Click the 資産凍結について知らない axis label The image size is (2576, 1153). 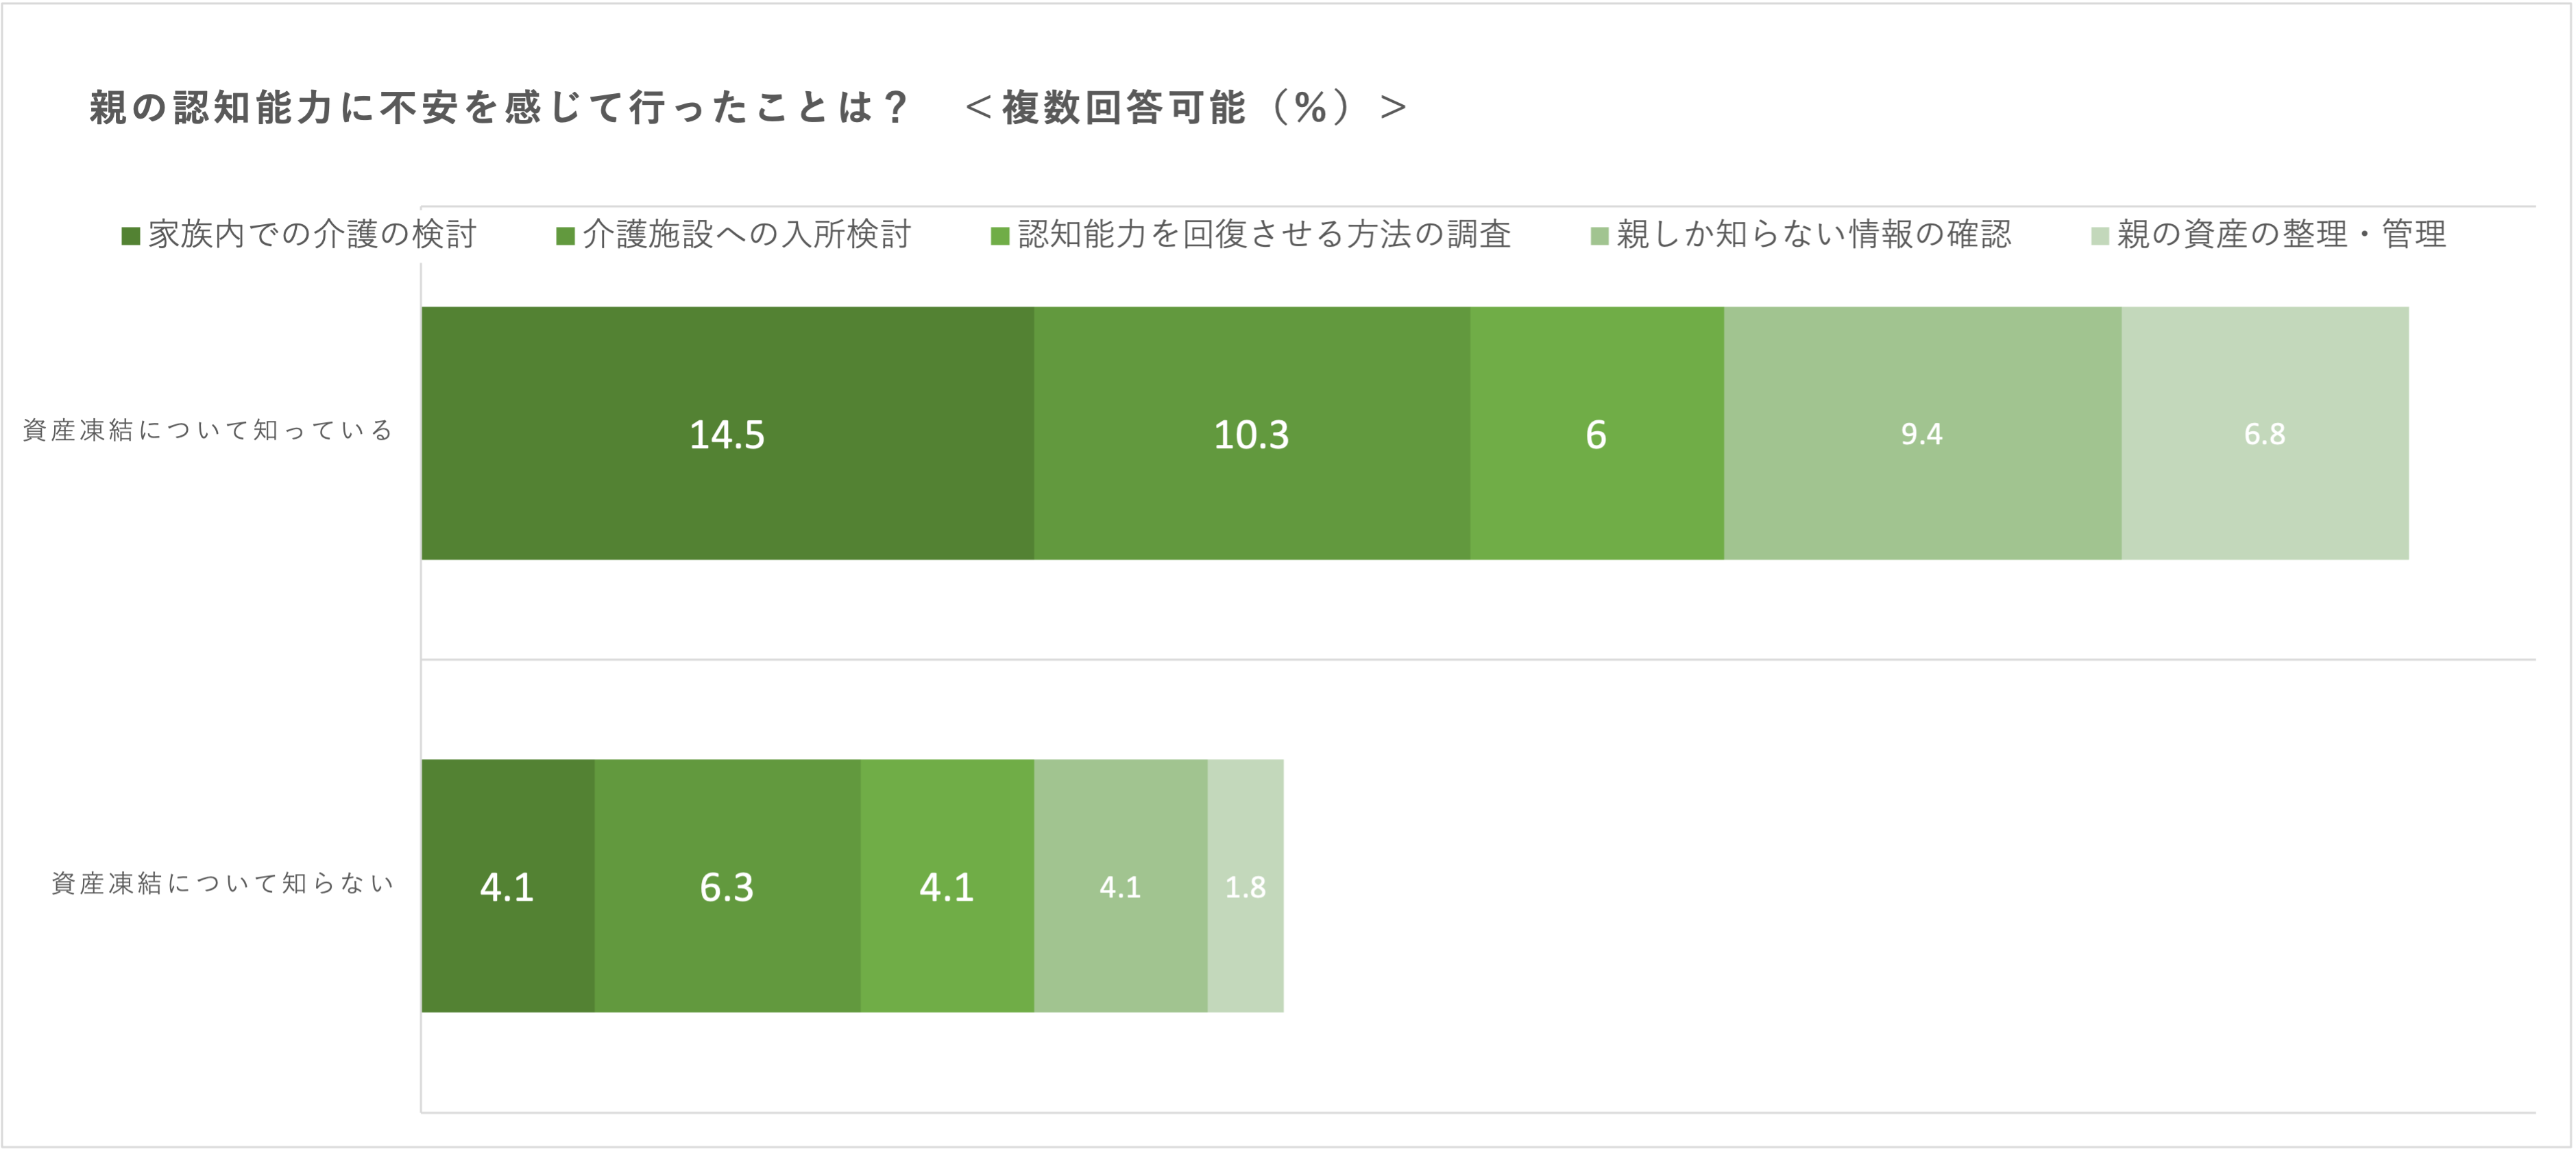tap(222, 883)
